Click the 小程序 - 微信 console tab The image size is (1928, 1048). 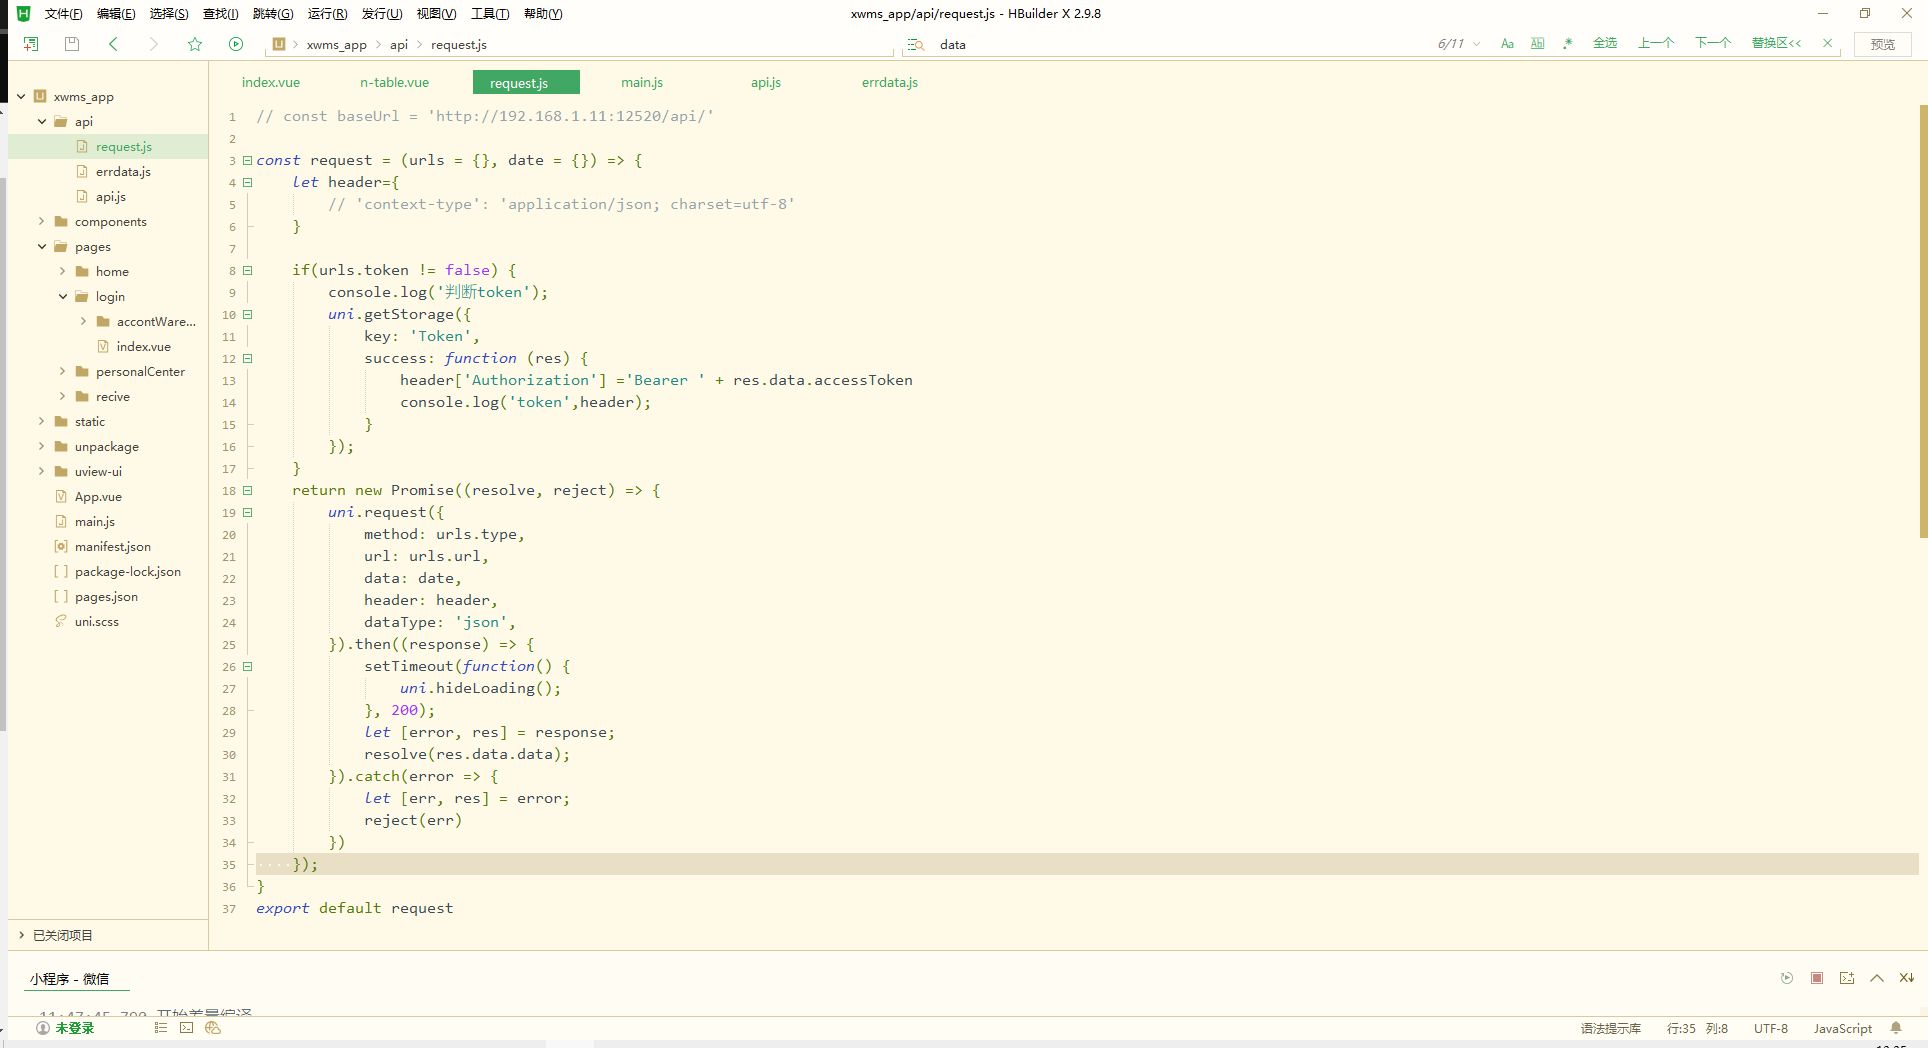(69, 979)
